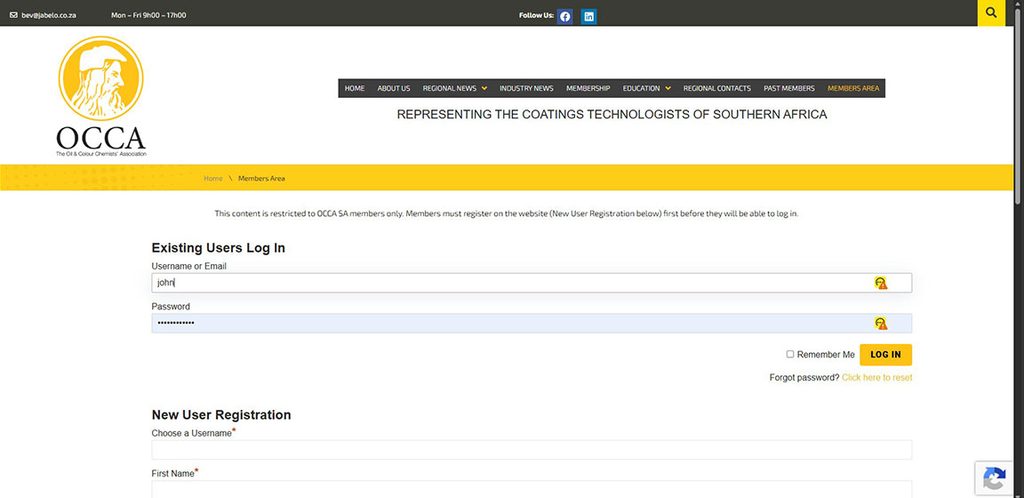Viewport: 1024px width, 498px height.
Task: Open the Past Members menu item
Action: click(x=789, y=88)
